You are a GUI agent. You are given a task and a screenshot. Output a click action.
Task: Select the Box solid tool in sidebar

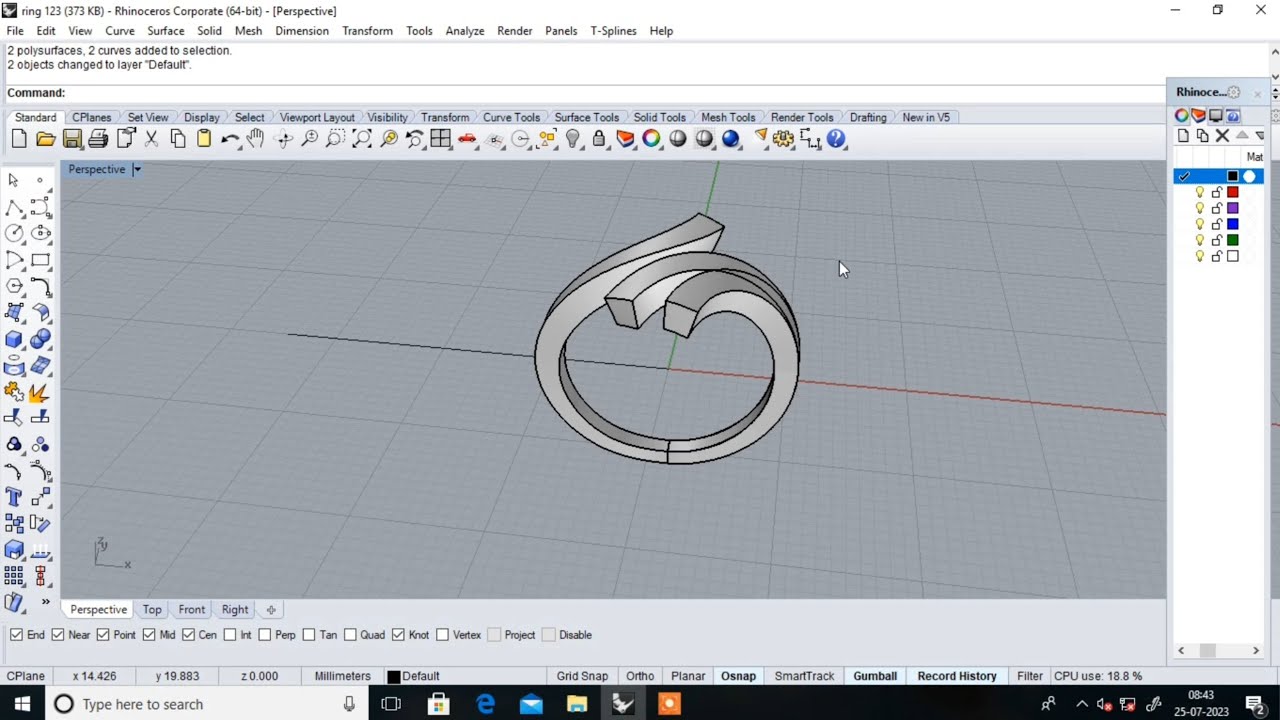coord(14,339)
